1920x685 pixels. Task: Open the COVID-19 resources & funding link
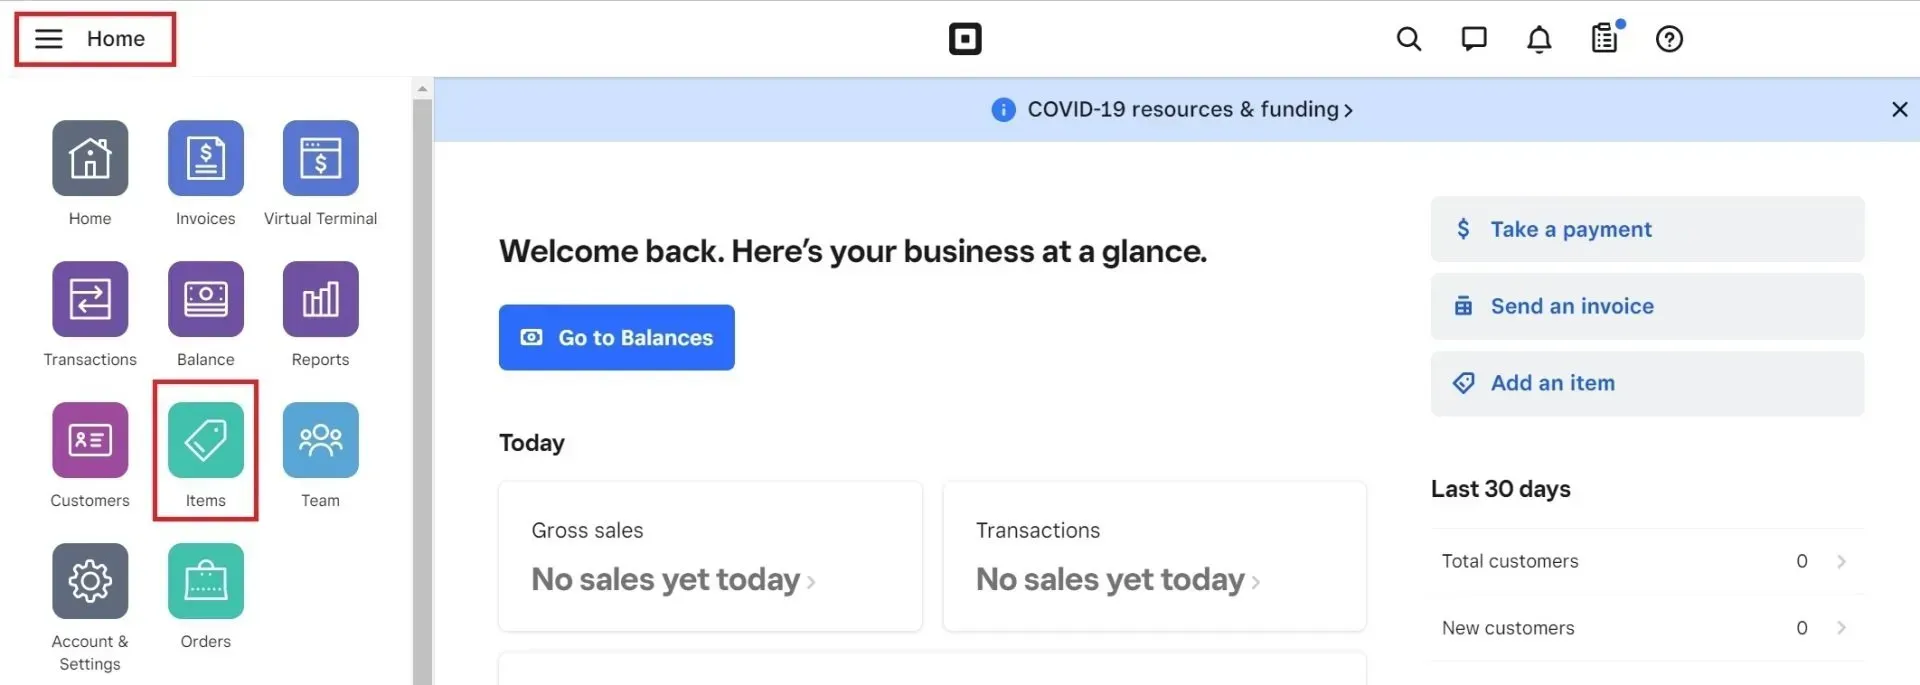1190,110
